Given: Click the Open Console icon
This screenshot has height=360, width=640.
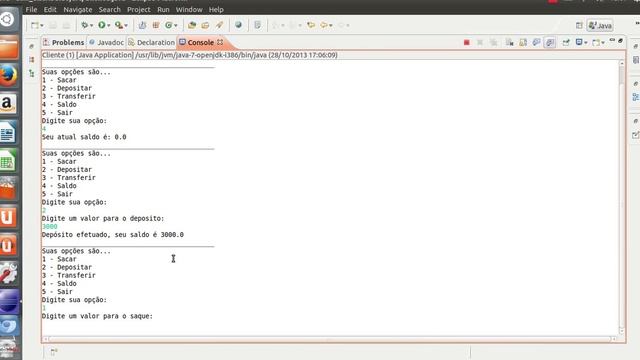Looking at the screenshot, I should [596, 42].
